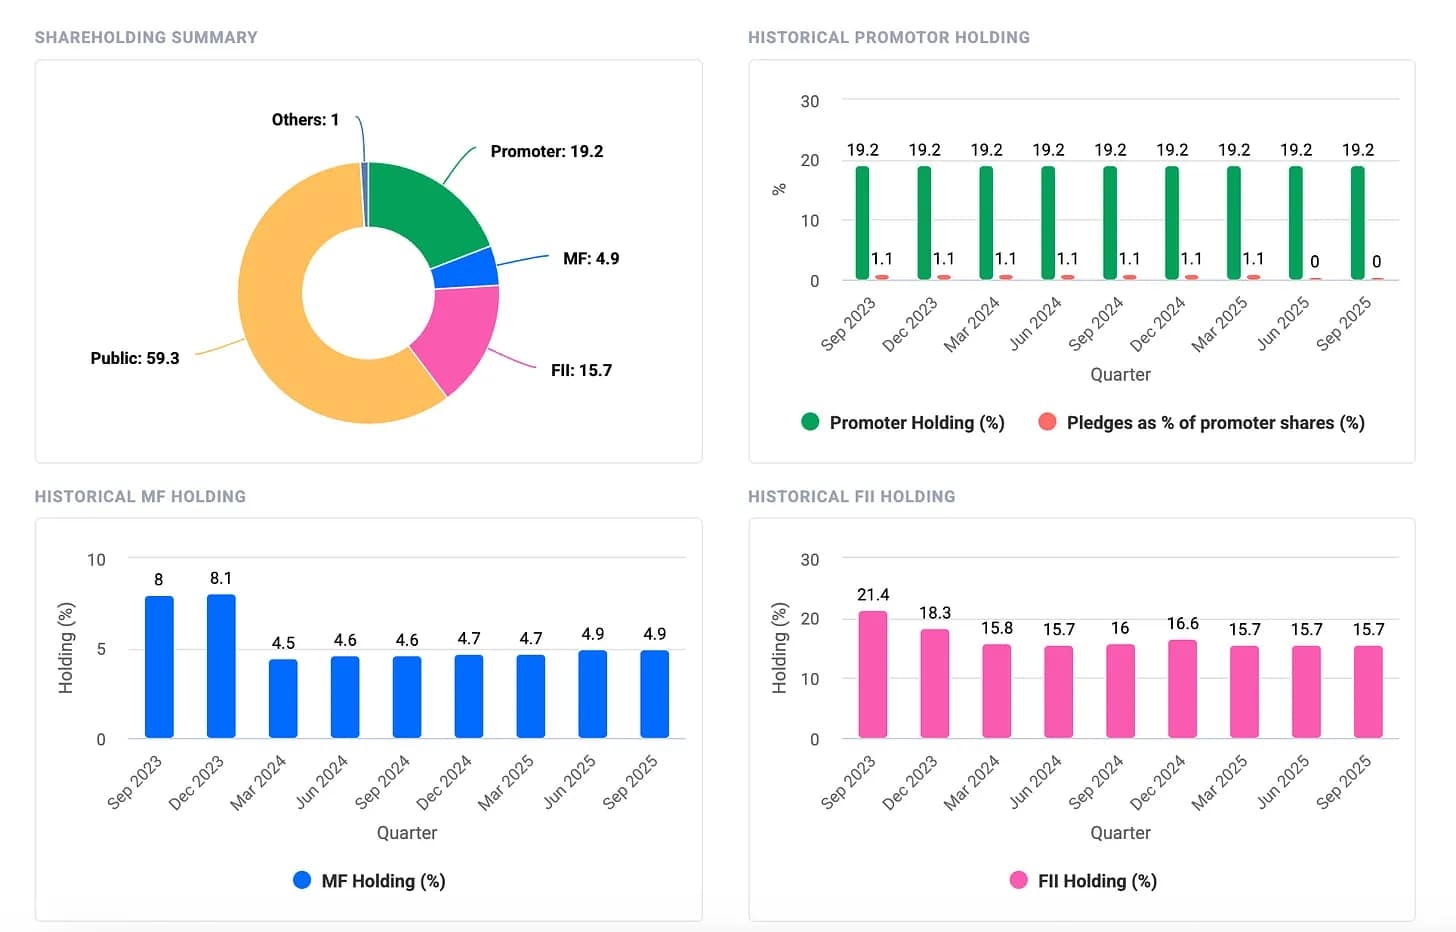Click the 'Holding (%)' axis title in the FII chart
This screenshot has width=1456, height=932.
click(x=780, y=648)
